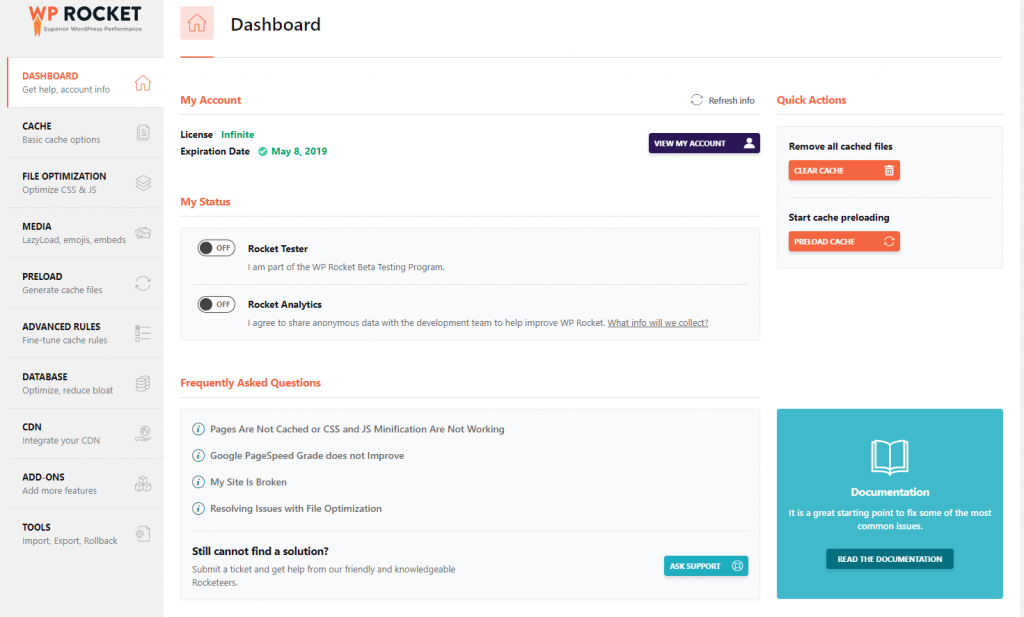The width and height of the screenshot is (1024, 617).
Task: Click the Database stack icon in sidebar
Action: point(143,383)
